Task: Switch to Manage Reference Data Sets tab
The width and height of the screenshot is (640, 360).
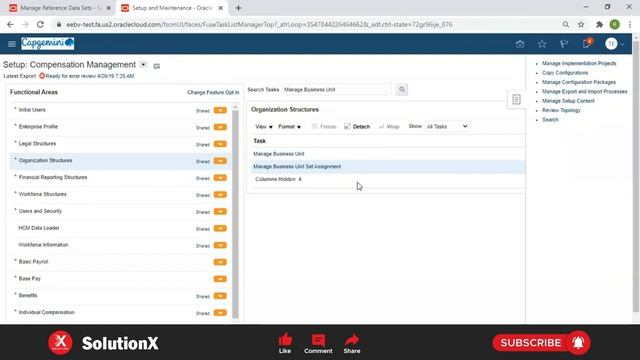Action: [60, 8]
